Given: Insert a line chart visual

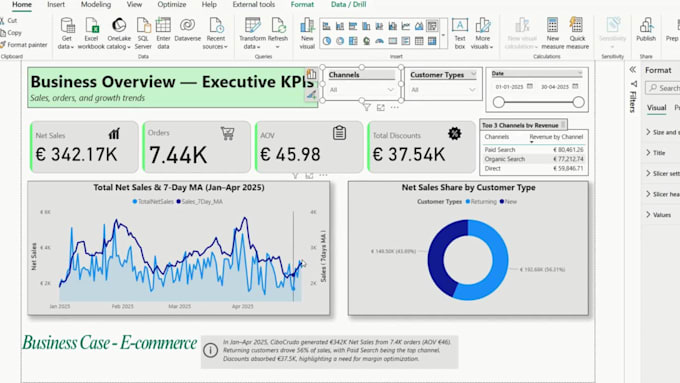Looking at the screenshot, I should point(406,26).
